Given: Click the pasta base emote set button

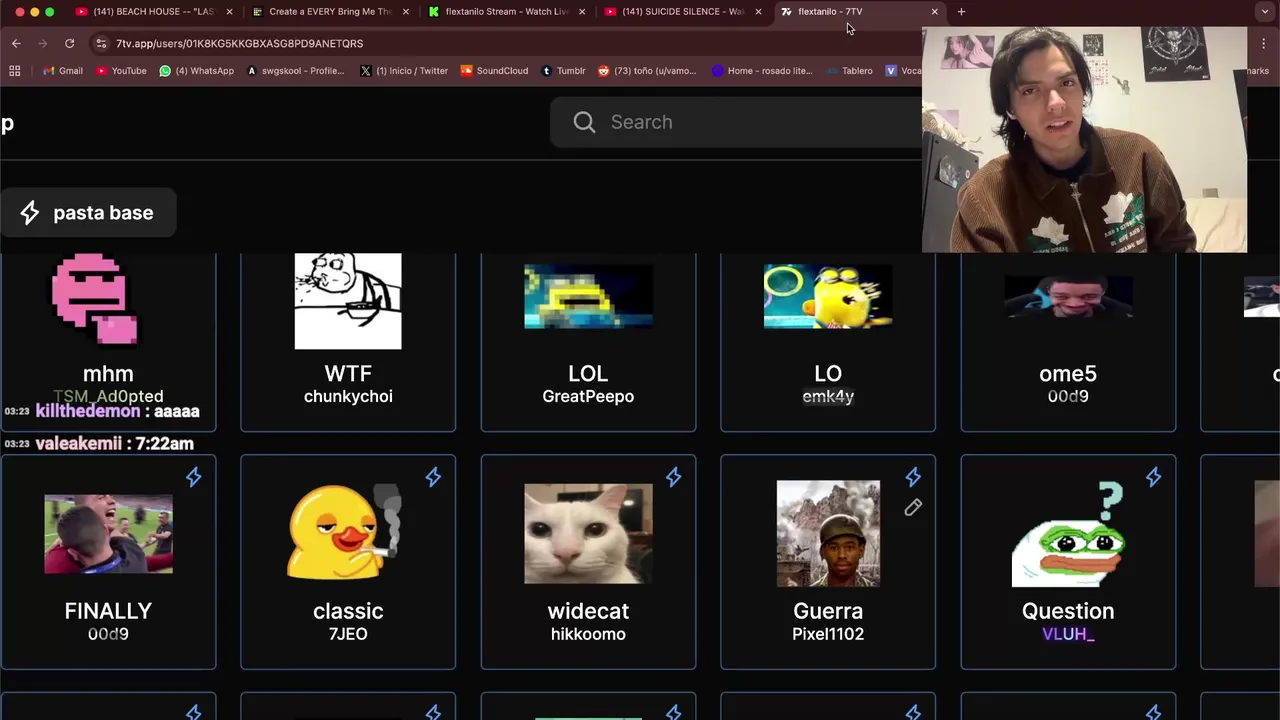Looking at the screenshot, I should [88, 212].
